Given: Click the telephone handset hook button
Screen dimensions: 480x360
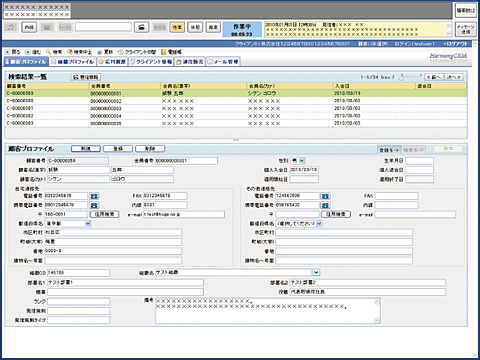Looking at the screenshot, I should point(142,27).
